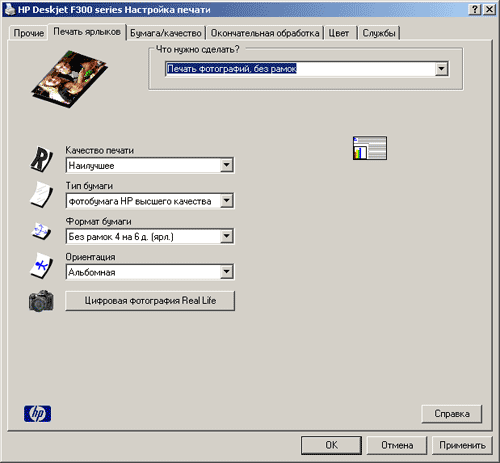Close the print settings dialog

click(489, 9)
